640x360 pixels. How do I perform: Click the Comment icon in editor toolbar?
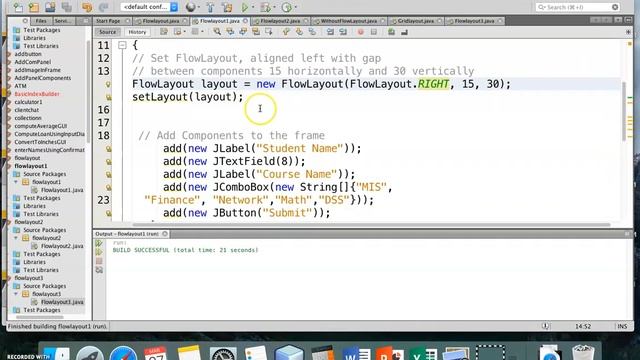(391, 32)
